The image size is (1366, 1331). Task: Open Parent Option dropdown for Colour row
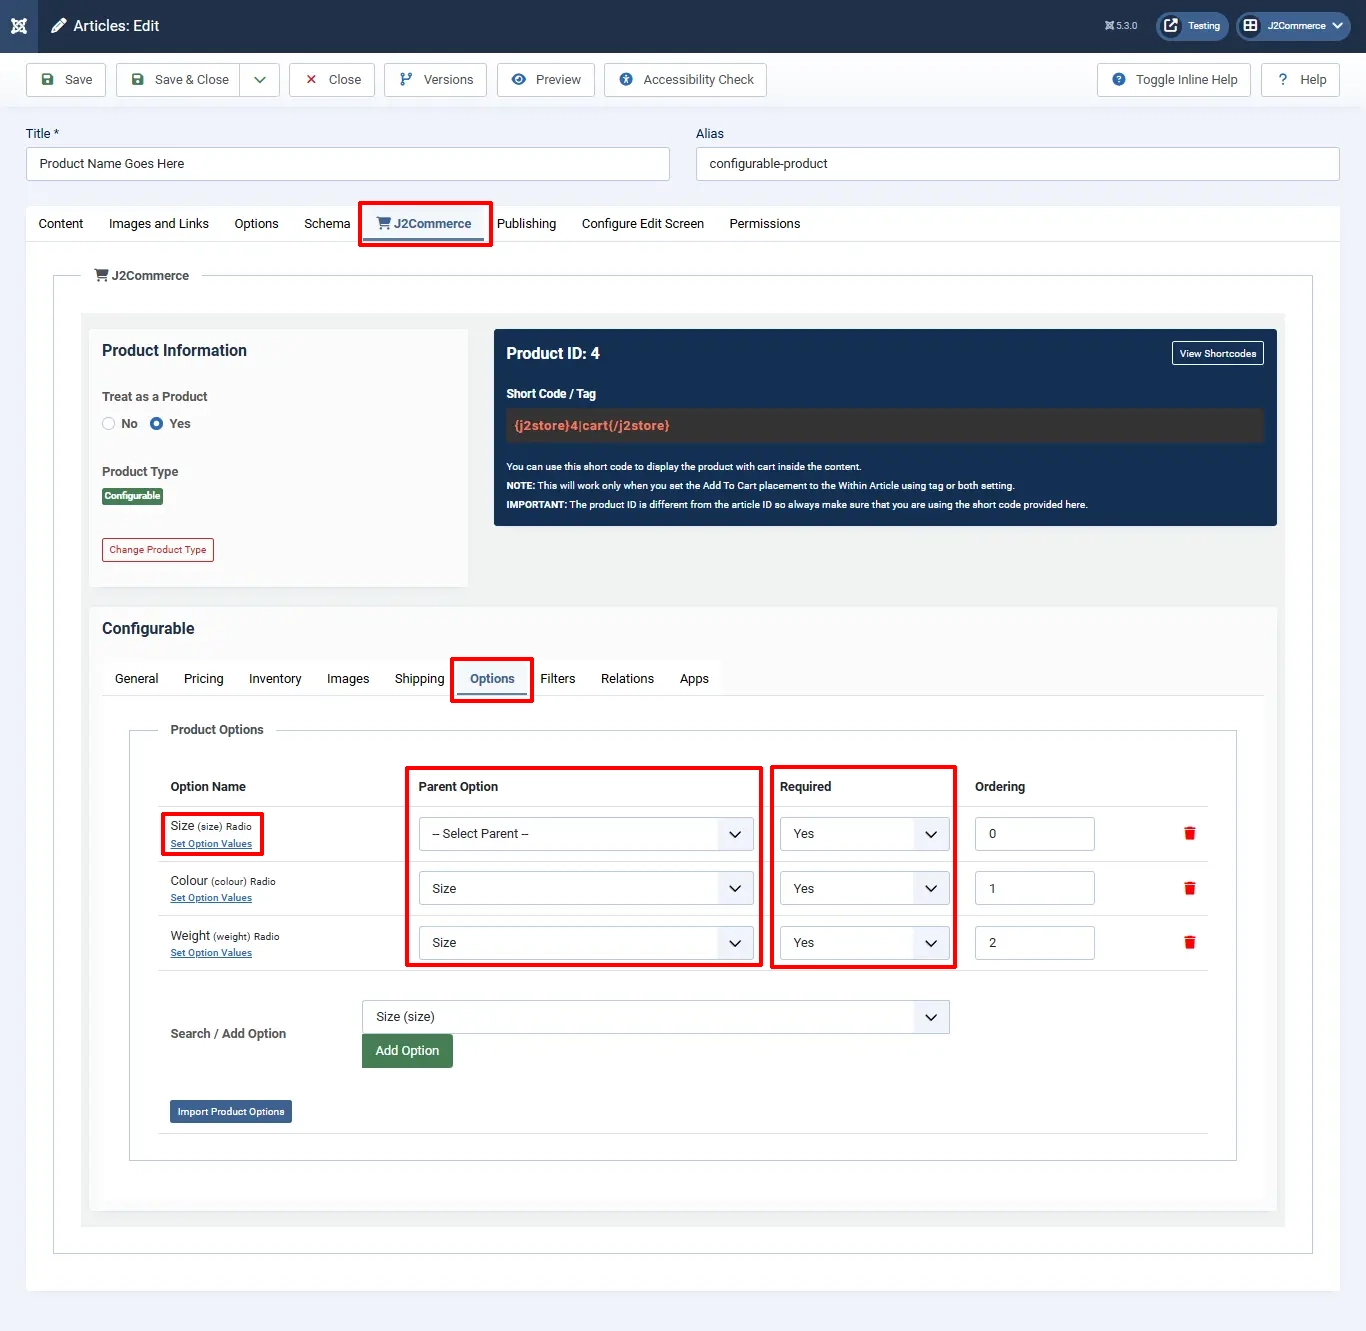coord(586,888)
